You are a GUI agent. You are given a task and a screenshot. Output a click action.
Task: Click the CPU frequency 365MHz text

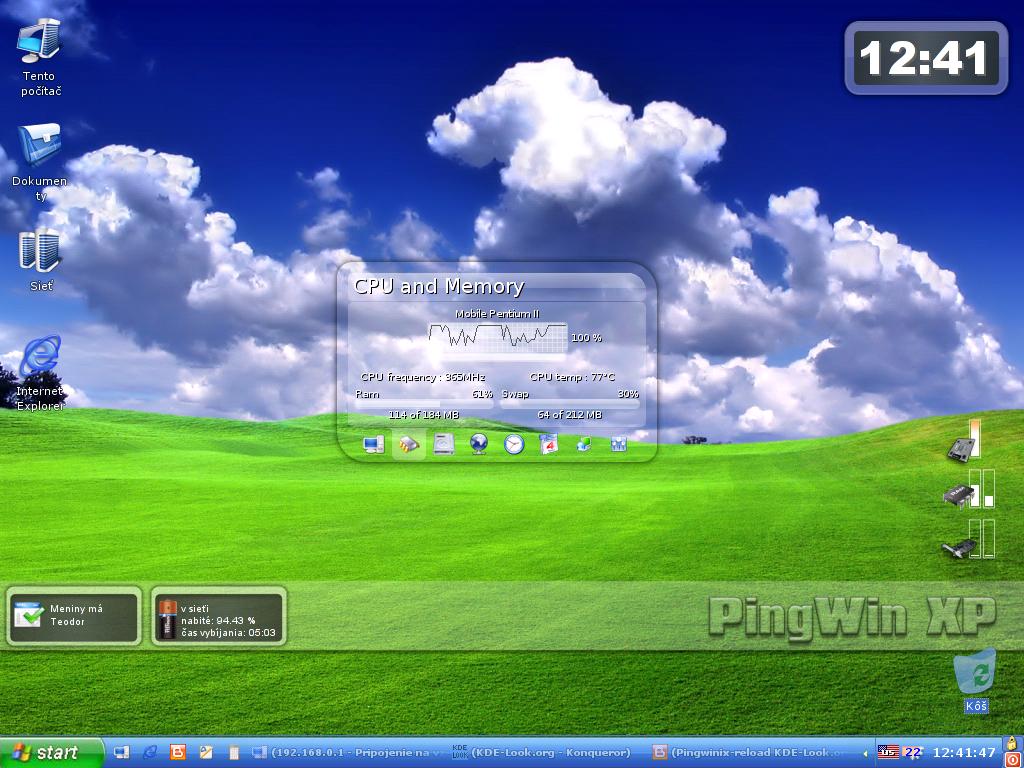tap(423, 377)
